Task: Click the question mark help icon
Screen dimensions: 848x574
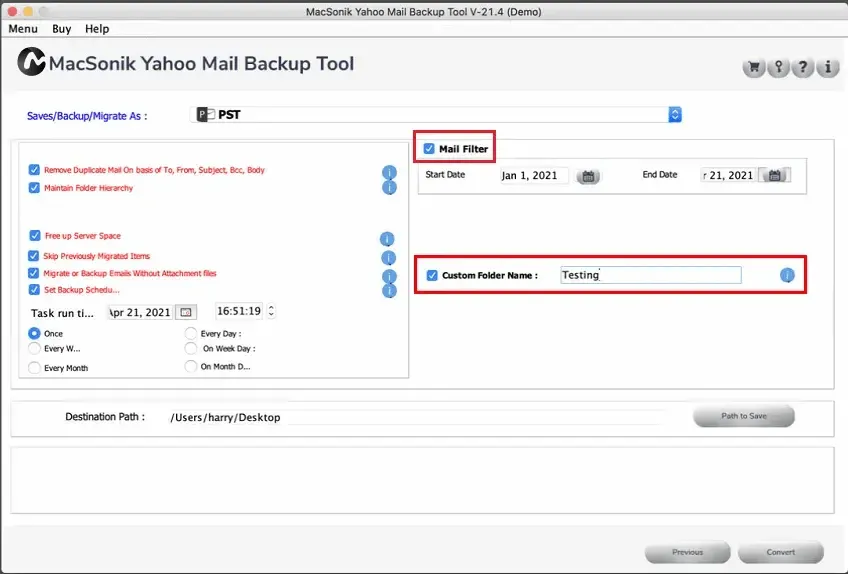Action: tap(803, 68)
